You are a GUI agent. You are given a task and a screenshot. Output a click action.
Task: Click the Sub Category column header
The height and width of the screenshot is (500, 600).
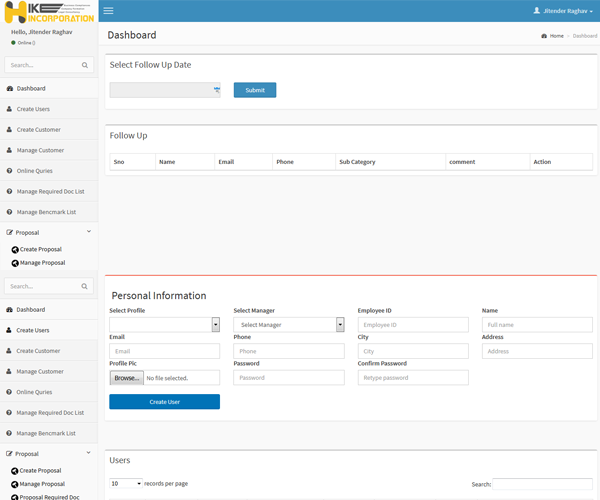(390, 162)
